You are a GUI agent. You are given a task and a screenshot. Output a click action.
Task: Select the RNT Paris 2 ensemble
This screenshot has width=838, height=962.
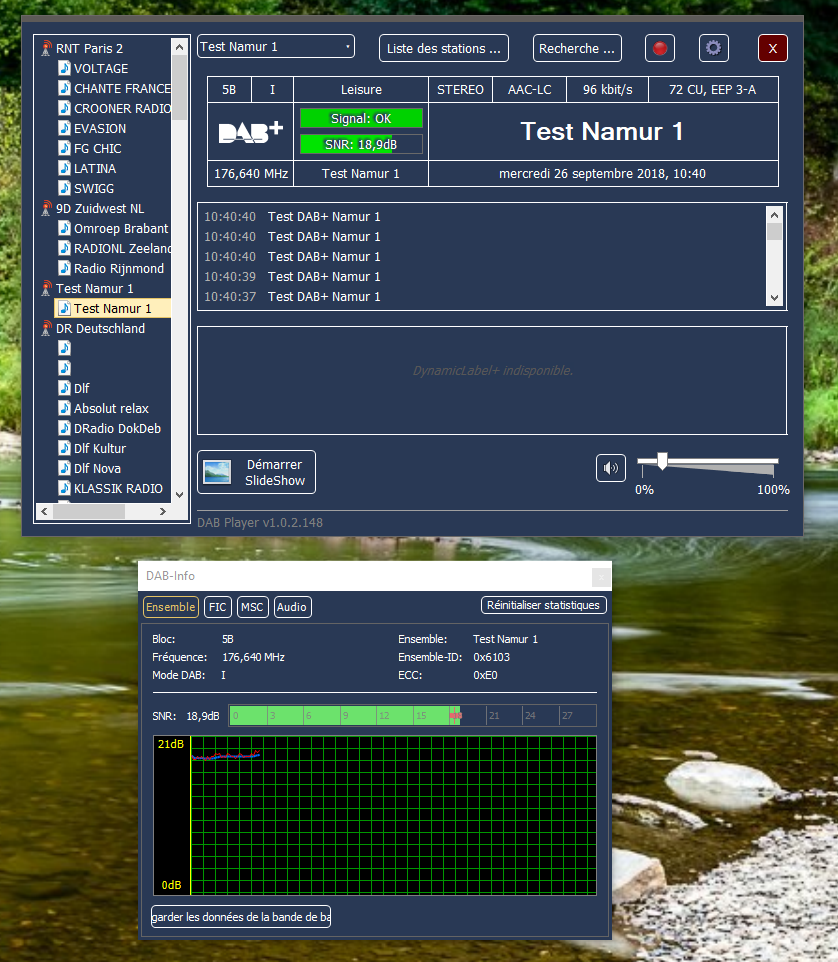coord(89,48)
